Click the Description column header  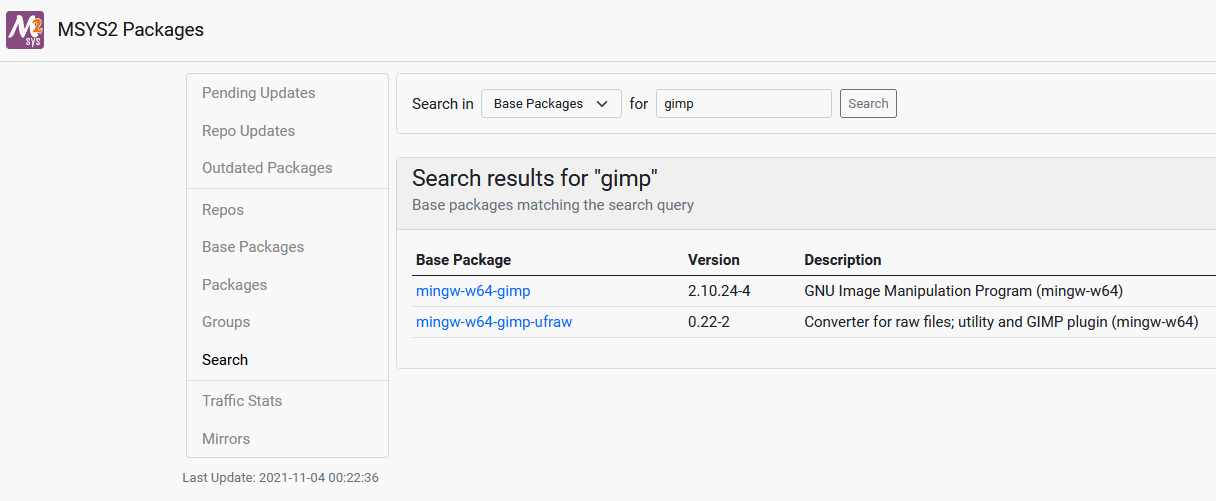(x=843, y=260)
